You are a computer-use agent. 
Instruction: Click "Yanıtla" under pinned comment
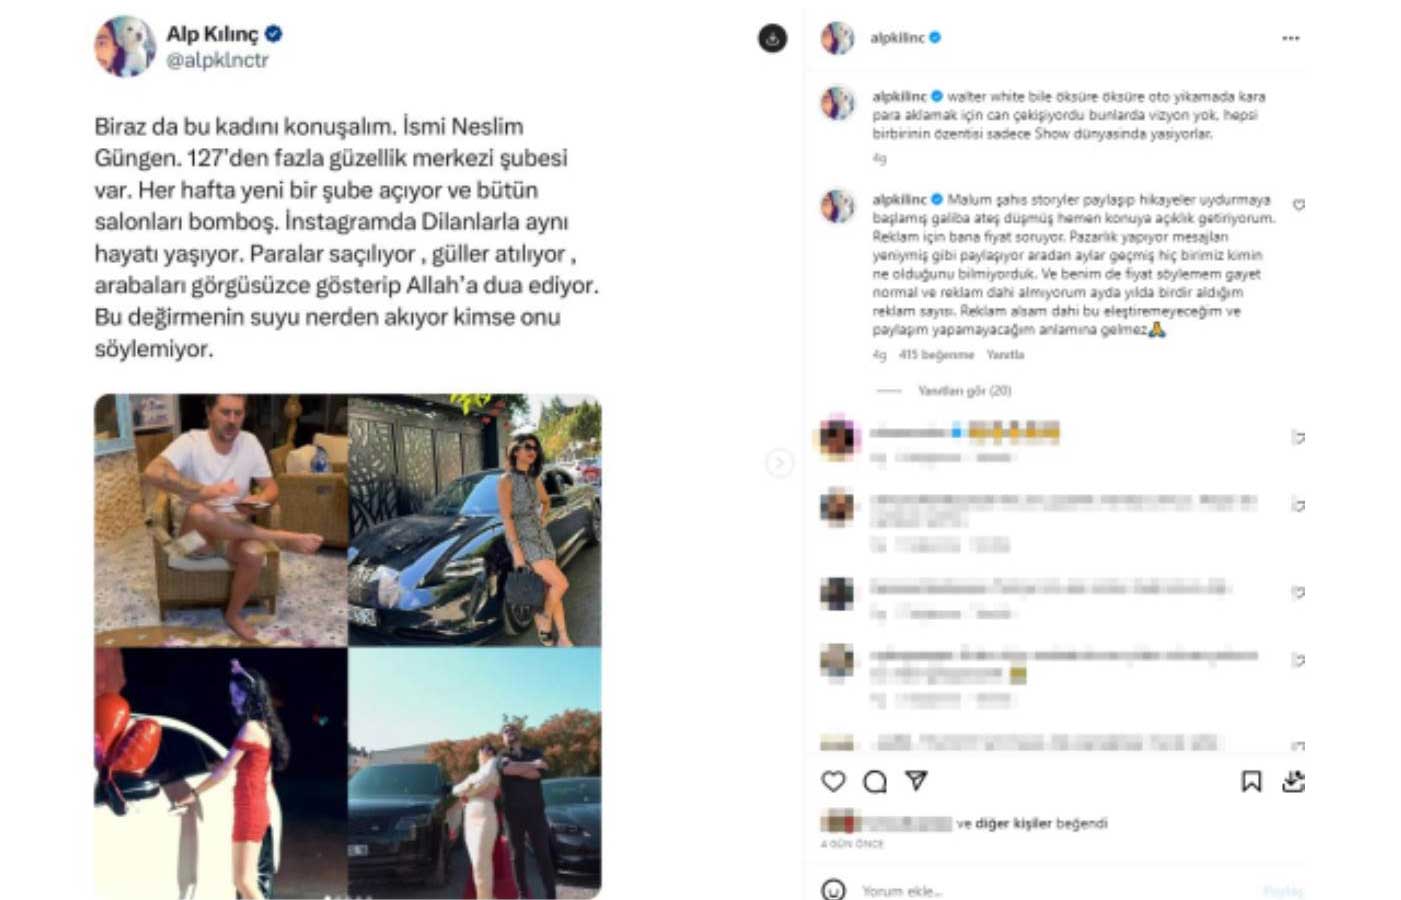1005,355
